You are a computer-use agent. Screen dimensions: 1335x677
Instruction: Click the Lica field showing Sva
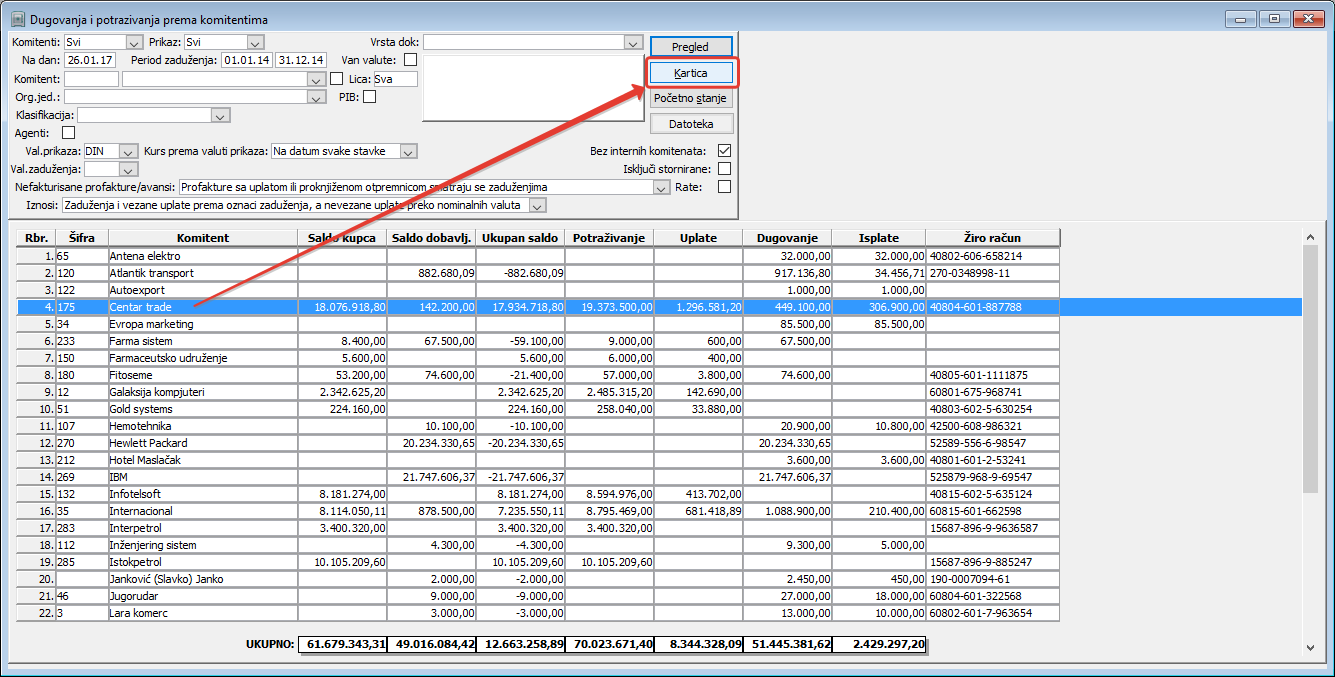[x=395, y=79]
